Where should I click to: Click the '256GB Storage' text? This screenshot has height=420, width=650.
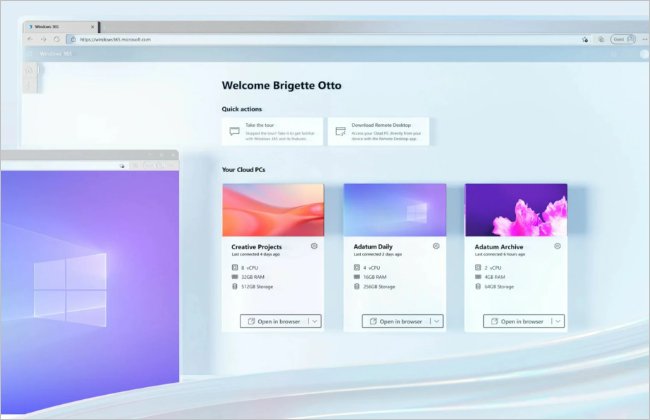[x=379, y=286]
